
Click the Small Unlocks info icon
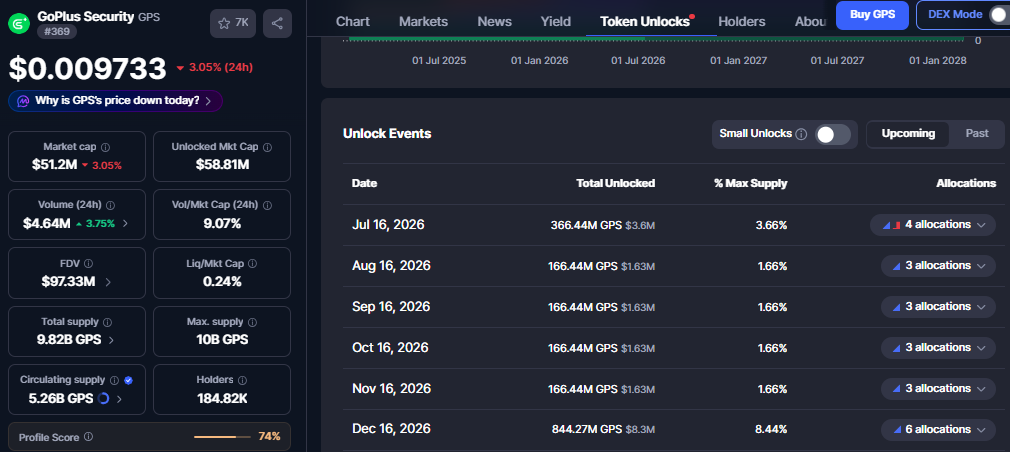point(801,134)
